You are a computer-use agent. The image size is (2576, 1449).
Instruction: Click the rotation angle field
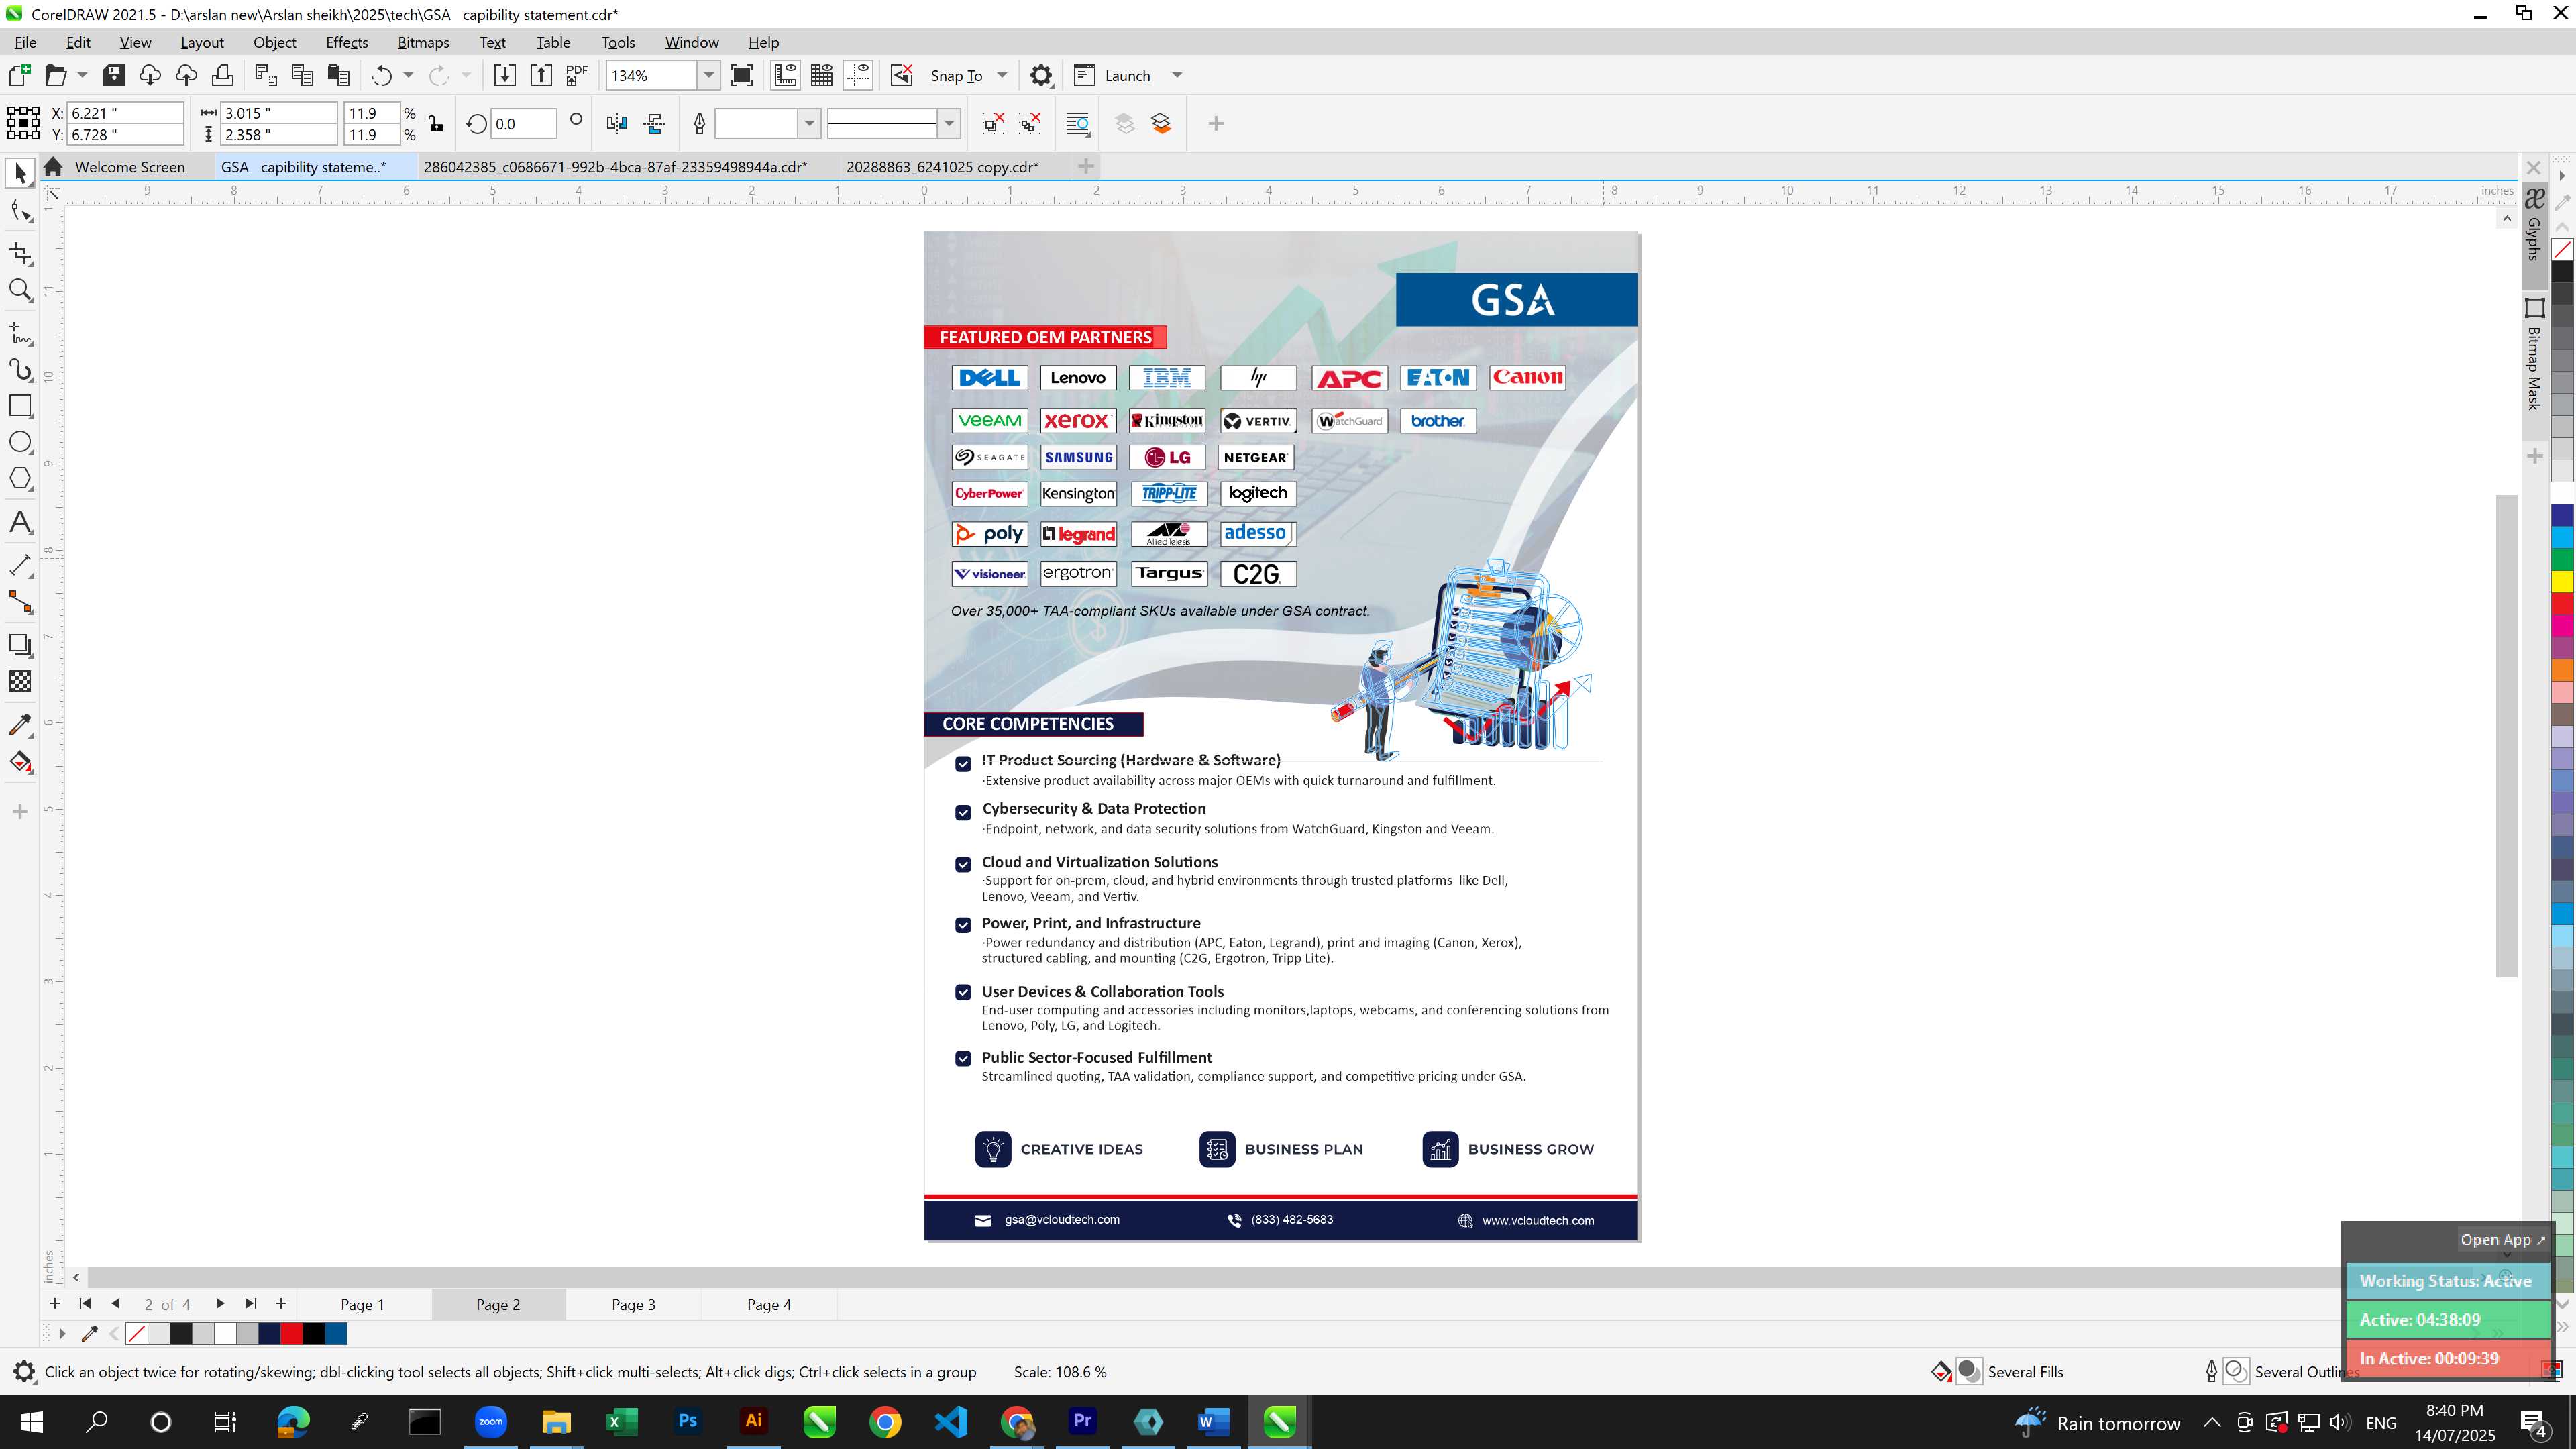point(523,123)
